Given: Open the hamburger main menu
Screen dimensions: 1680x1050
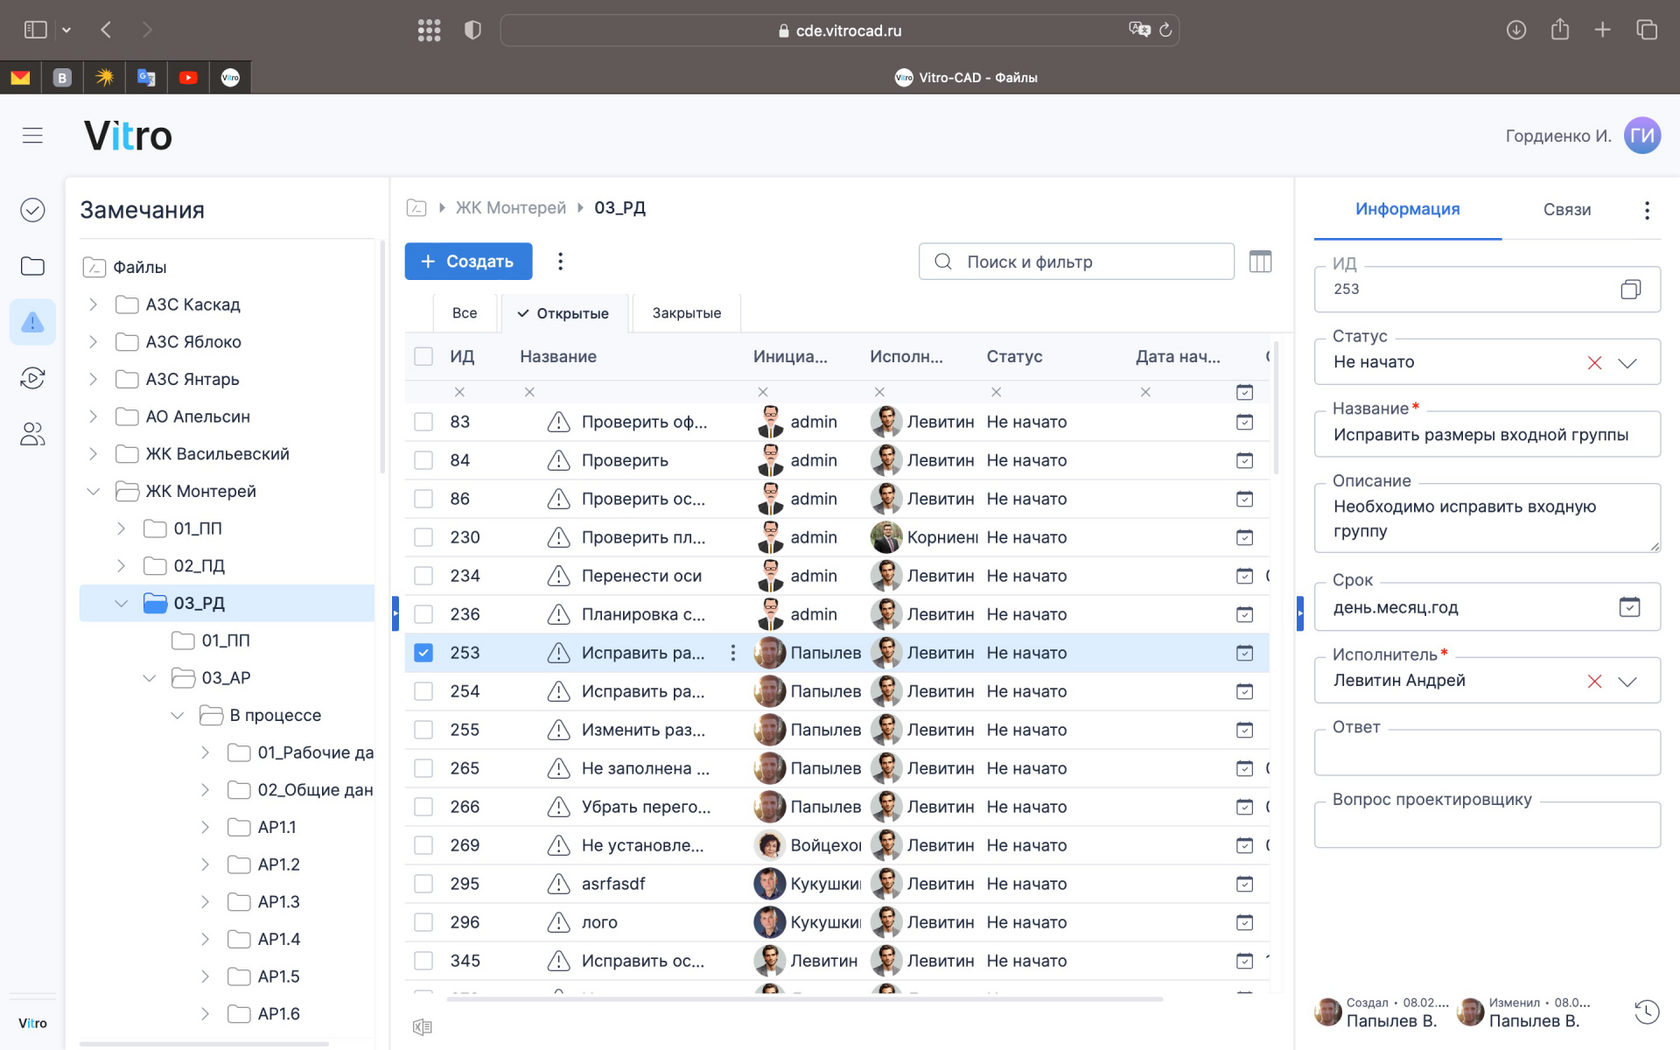Looking at the screenshot, I should 32,135.
